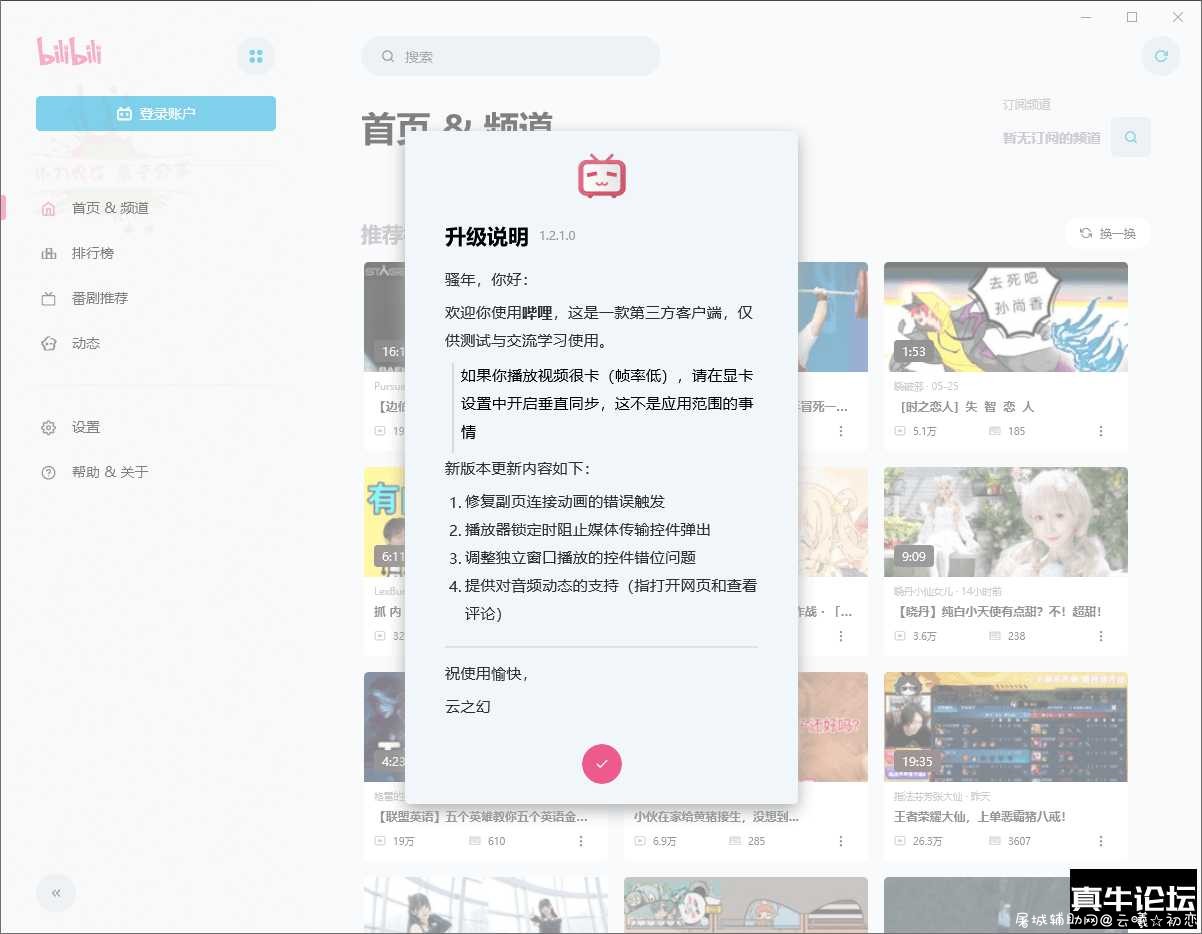The width and height of the screenshot is (1202, 934).
Task: Click the play count icon next to 19万
Action: pos(380,841)
